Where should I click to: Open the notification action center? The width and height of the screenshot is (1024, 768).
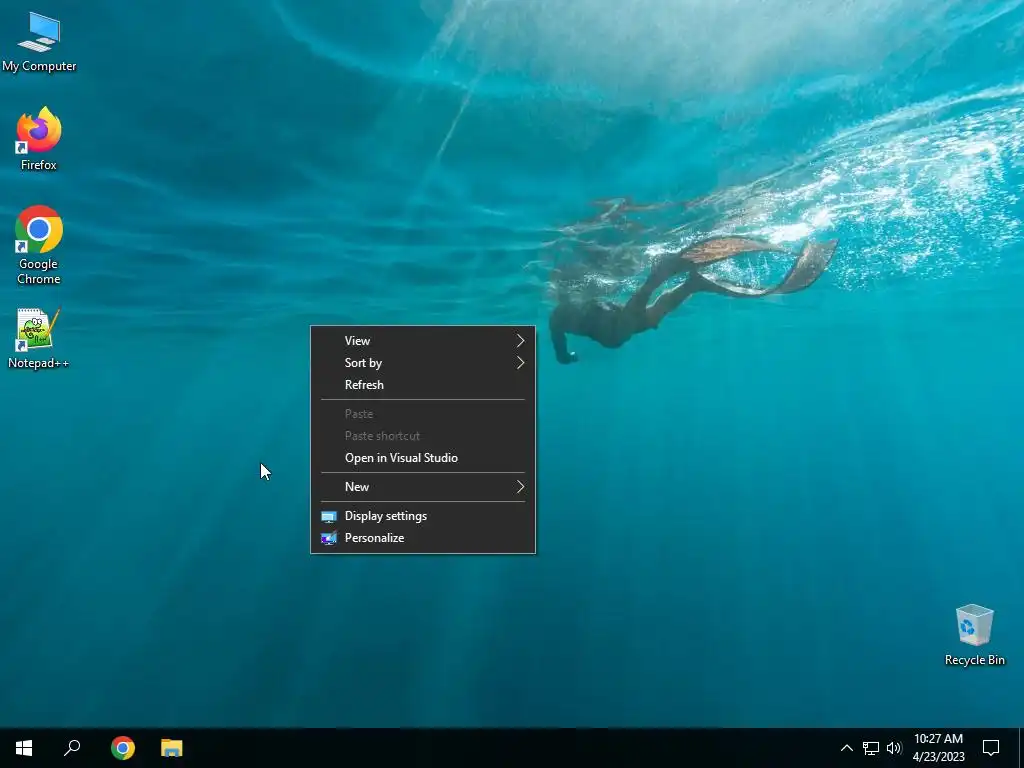click(x=991, y=748)
